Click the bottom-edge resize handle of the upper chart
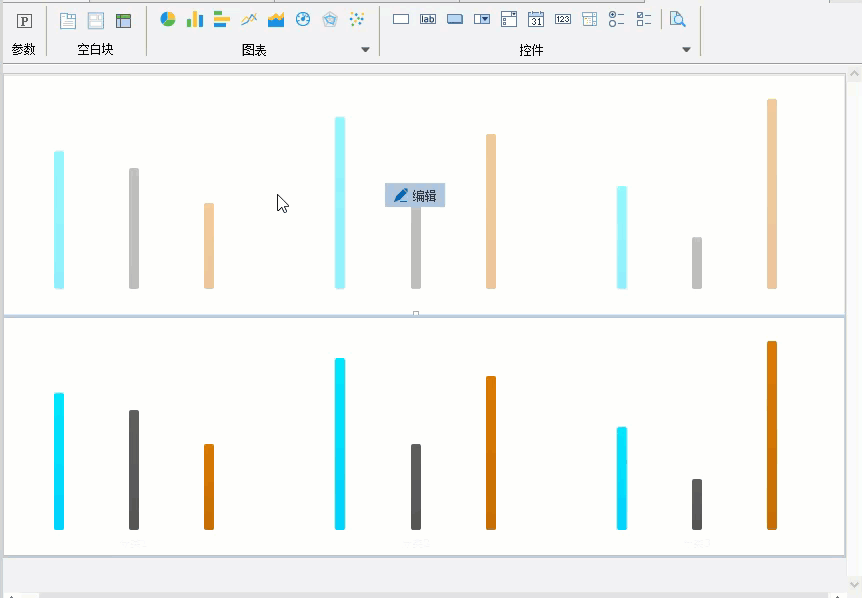The height and width of the screenshot is (598, 862). [x=416, y=314]
